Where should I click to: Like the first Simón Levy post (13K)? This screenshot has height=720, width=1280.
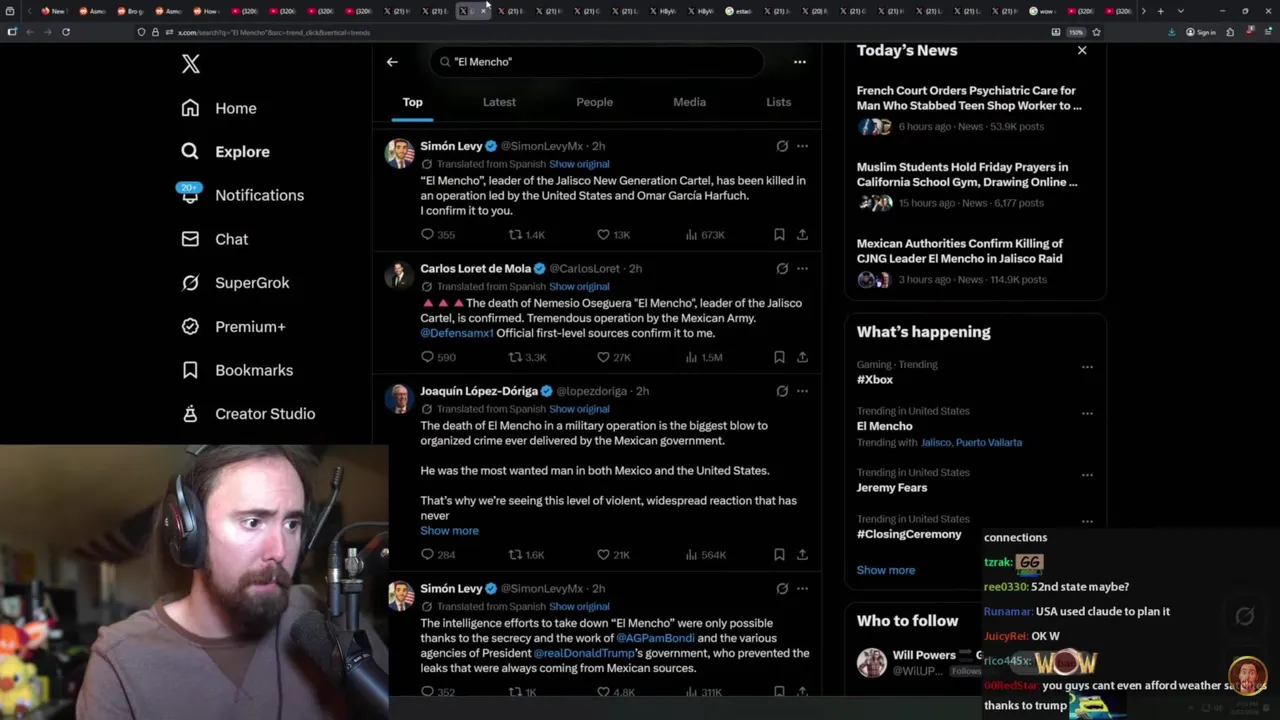tap(613, 235)
